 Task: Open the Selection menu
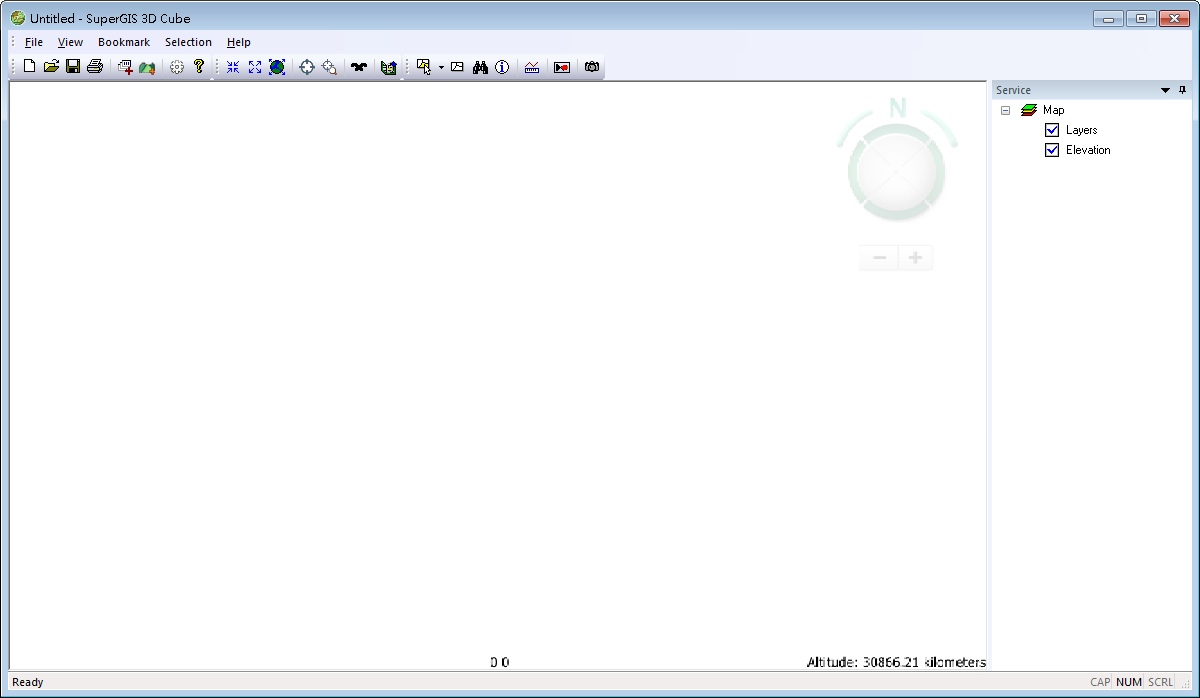tap(188, 42)
